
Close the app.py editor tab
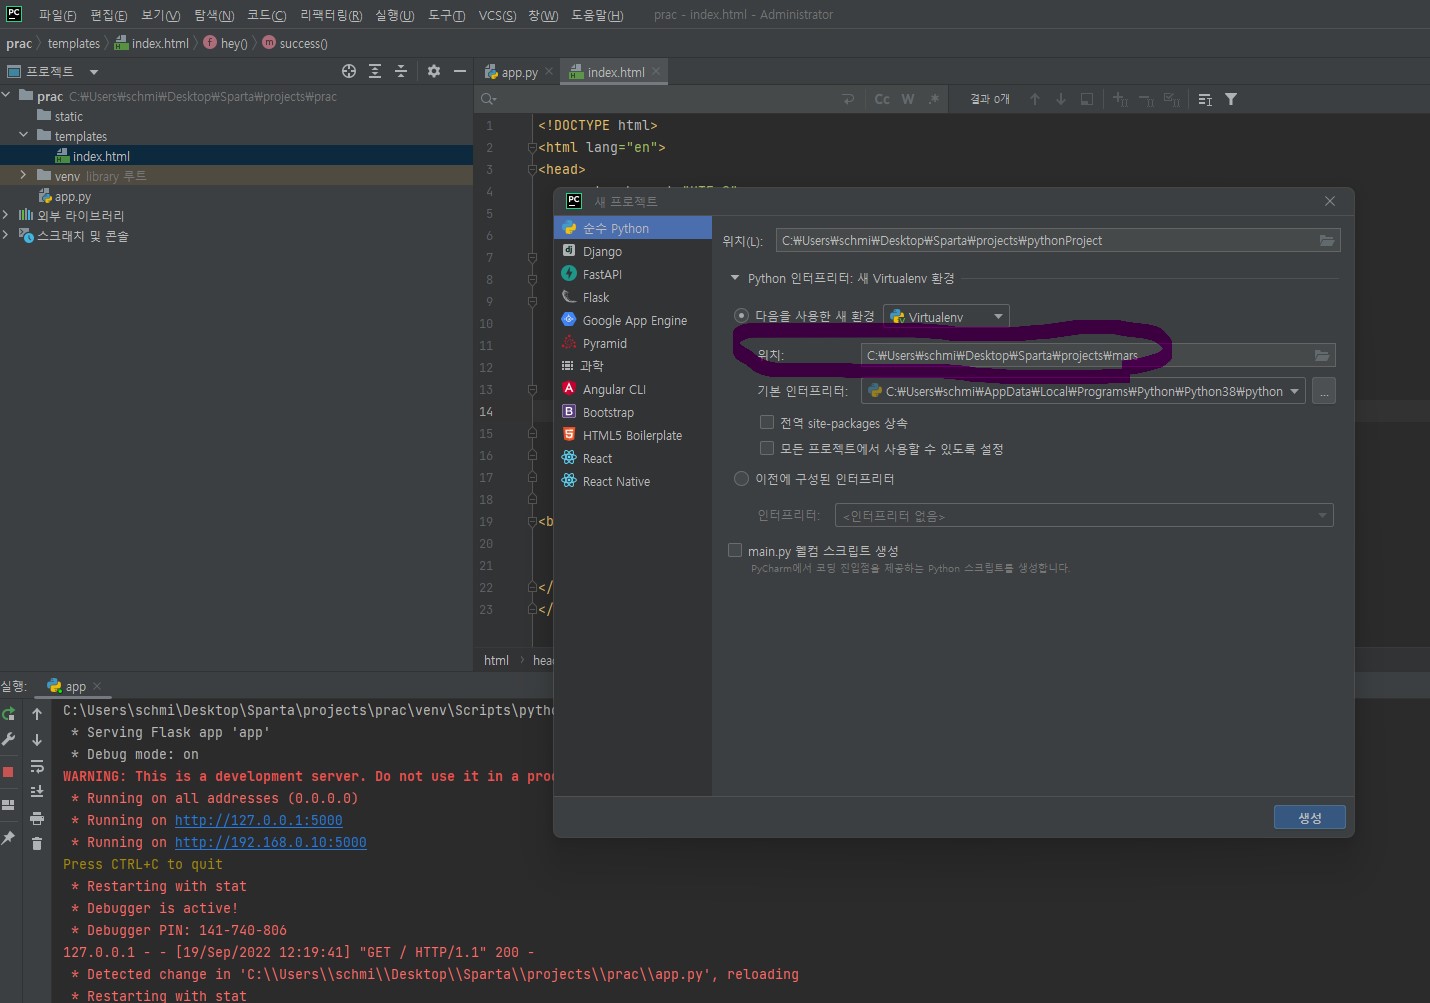point(549,71)
